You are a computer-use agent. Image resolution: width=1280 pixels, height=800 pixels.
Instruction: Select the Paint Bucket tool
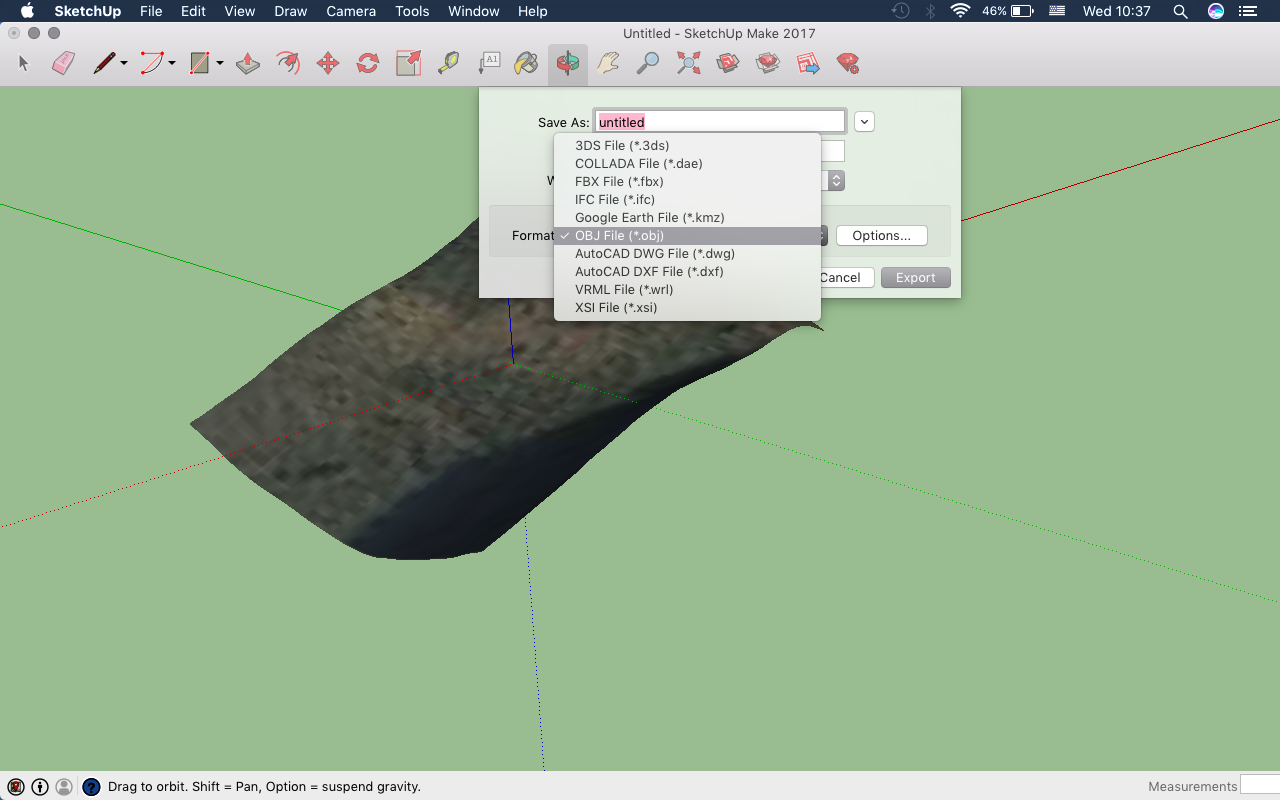tap(526, 64)
